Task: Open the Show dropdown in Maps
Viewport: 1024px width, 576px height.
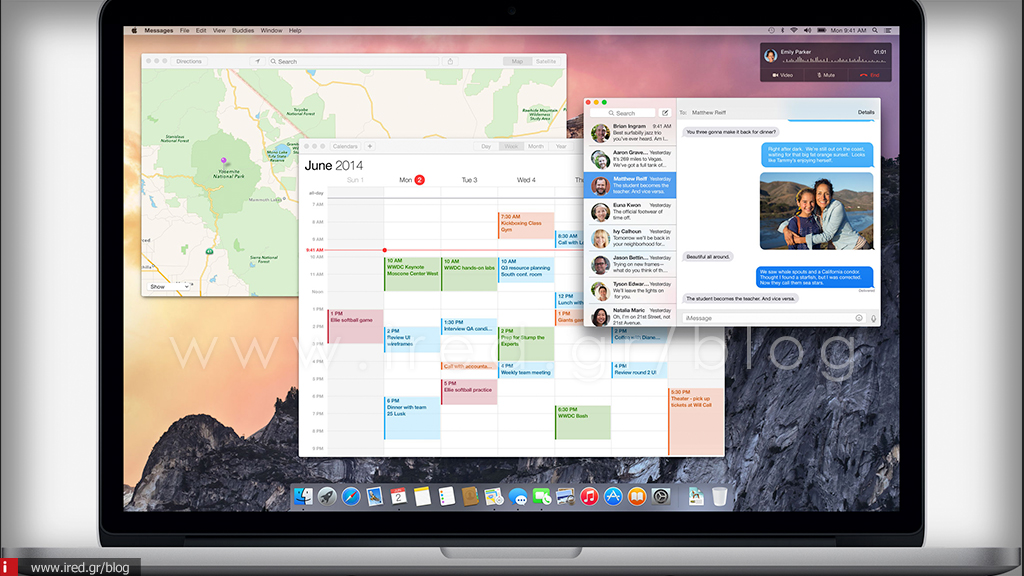Action: 169,287
